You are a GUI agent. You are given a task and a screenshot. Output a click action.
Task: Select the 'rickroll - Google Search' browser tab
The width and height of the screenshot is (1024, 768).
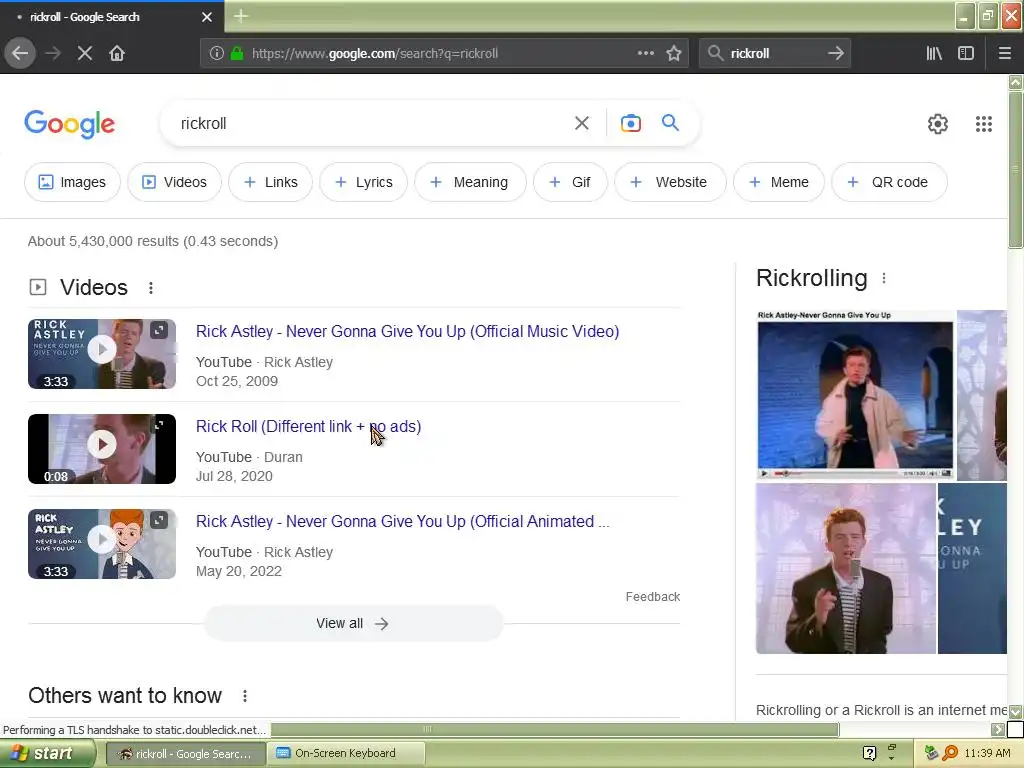point(111,16)
